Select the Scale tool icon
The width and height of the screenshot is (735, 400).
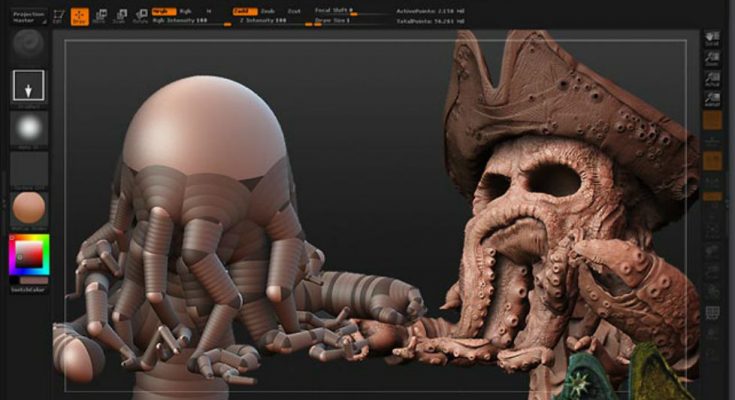(120, 17)
